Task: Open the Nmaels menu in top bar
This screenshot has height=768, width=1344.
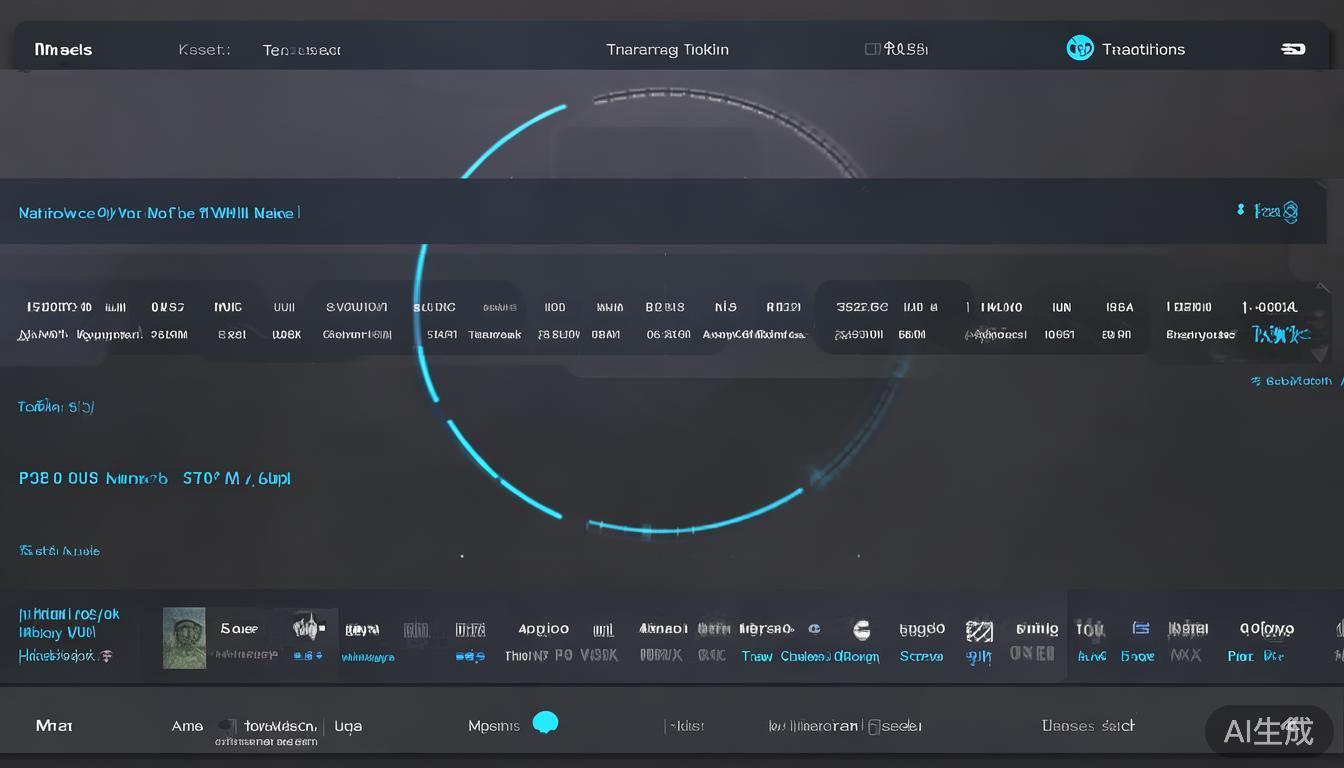Action: (63, 49)
